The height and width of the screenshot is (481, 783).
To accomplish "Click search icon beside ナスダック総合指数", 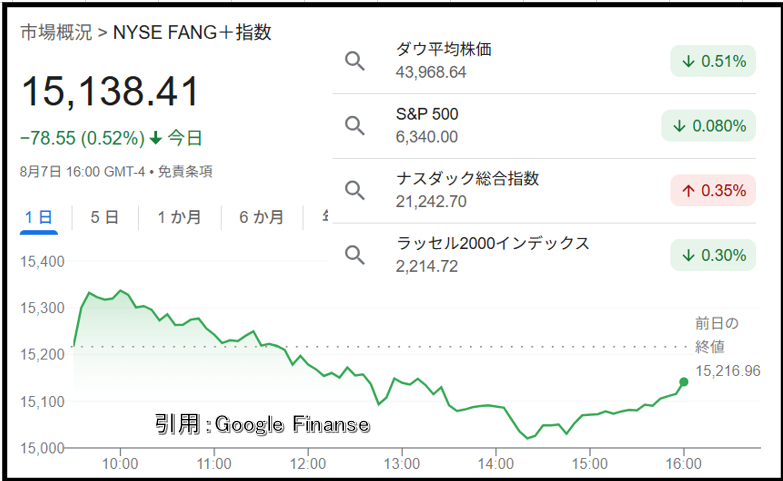I will 355,190.
